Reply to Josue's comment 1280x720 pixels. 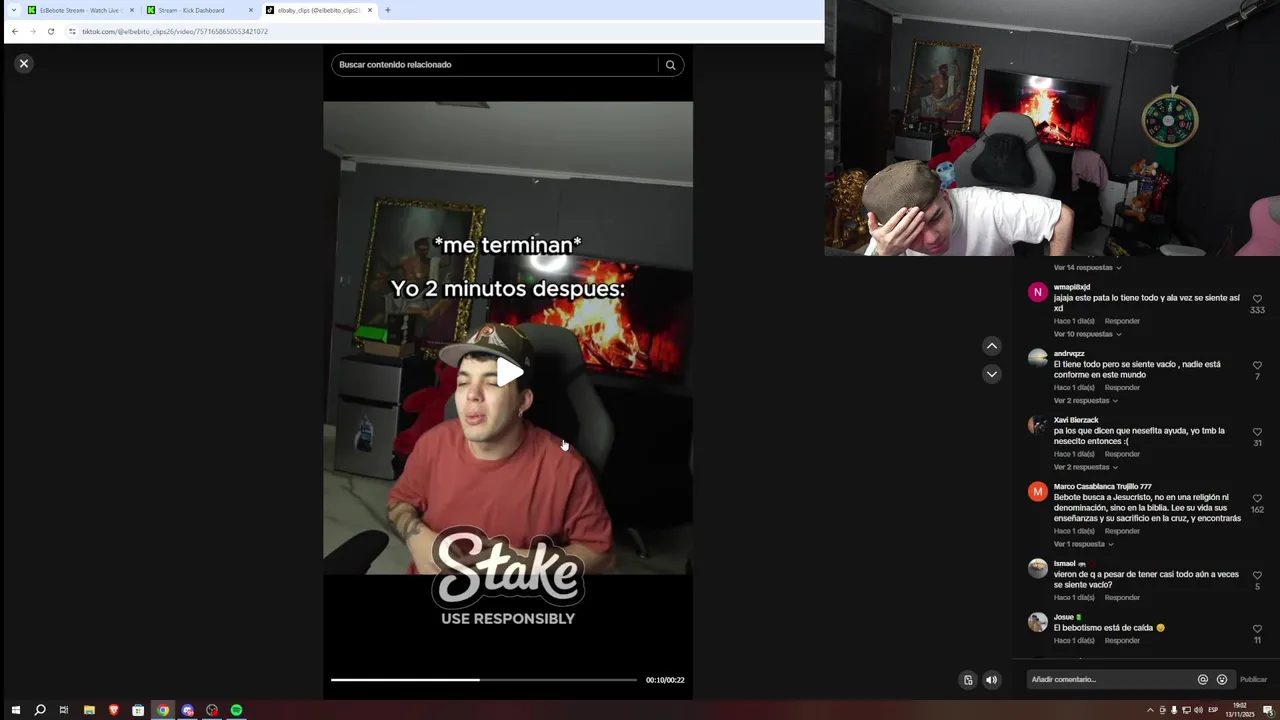coord(1122,640)
